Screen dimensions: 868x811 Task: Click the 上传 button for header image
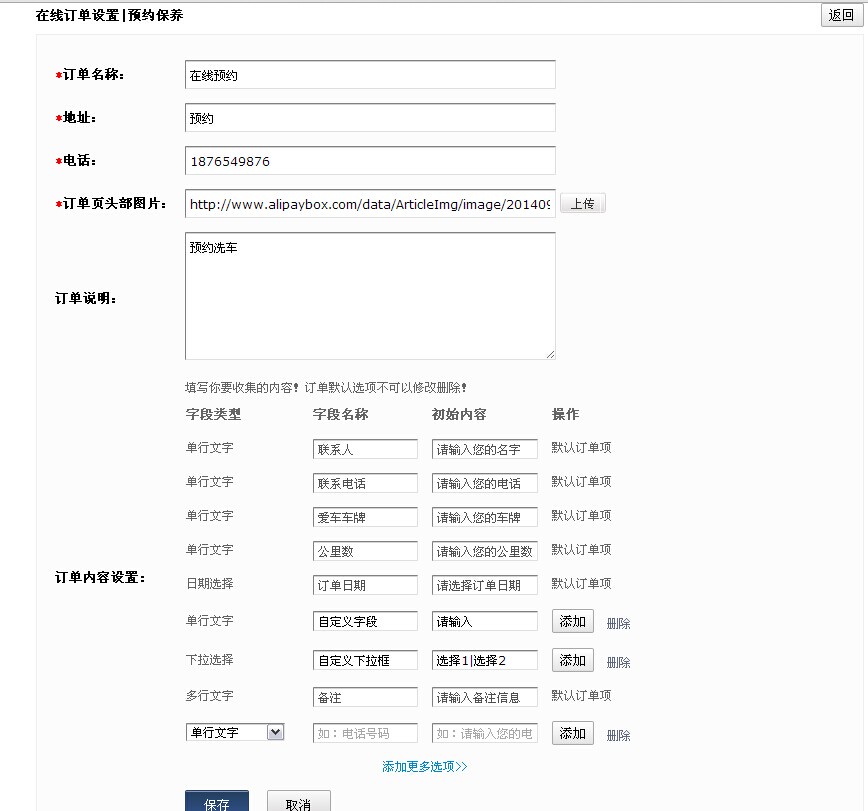coord(582,204)
